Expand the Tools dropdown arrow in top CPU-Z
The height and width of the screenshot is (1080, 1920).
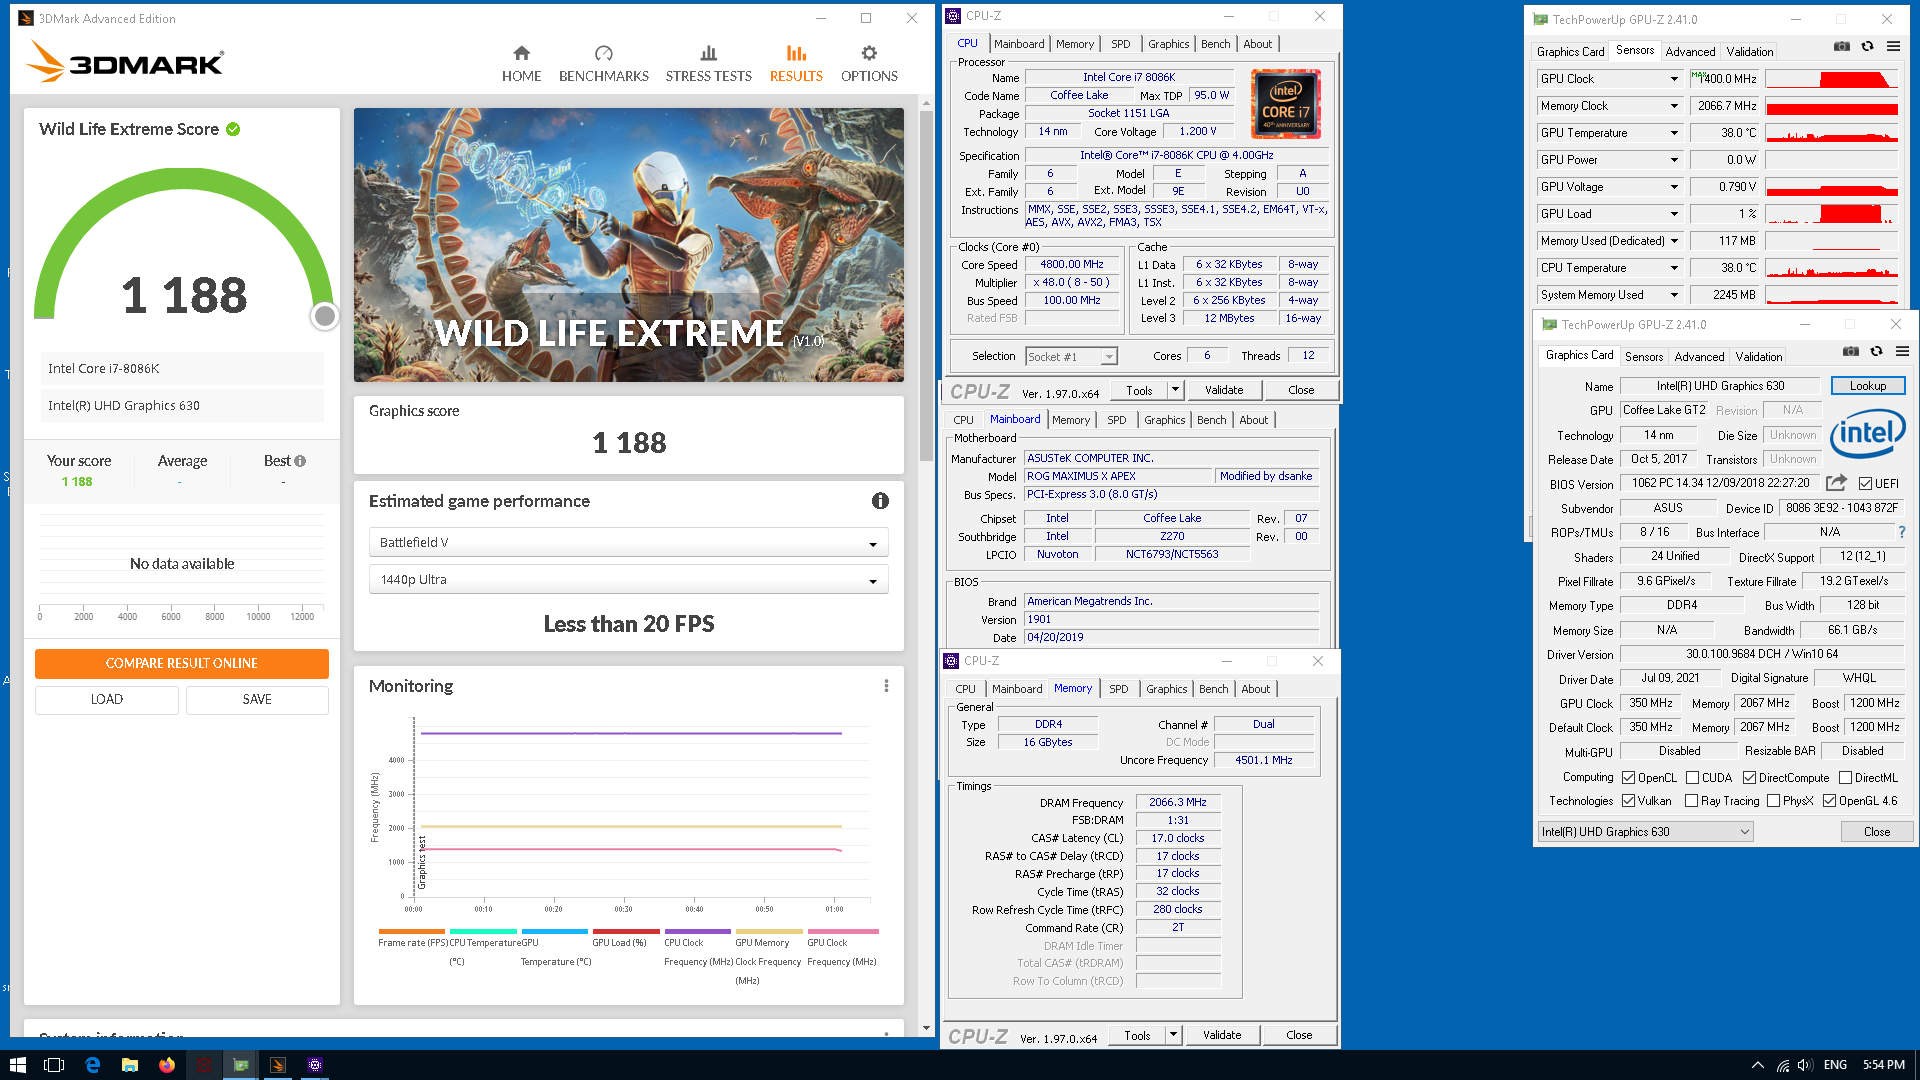click(1175, 390)
